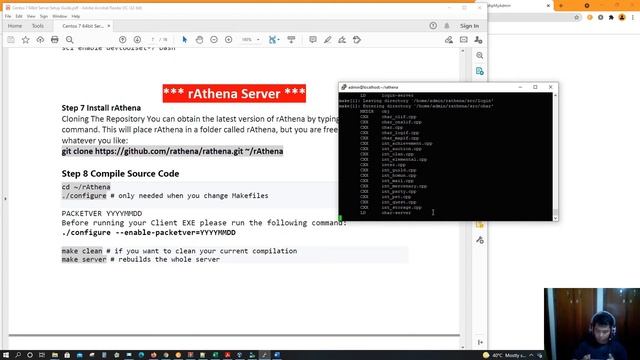Open the Window menu
The height and width of the screenshot is (360, 640).
pyautogui.click(x=60, y=16)
